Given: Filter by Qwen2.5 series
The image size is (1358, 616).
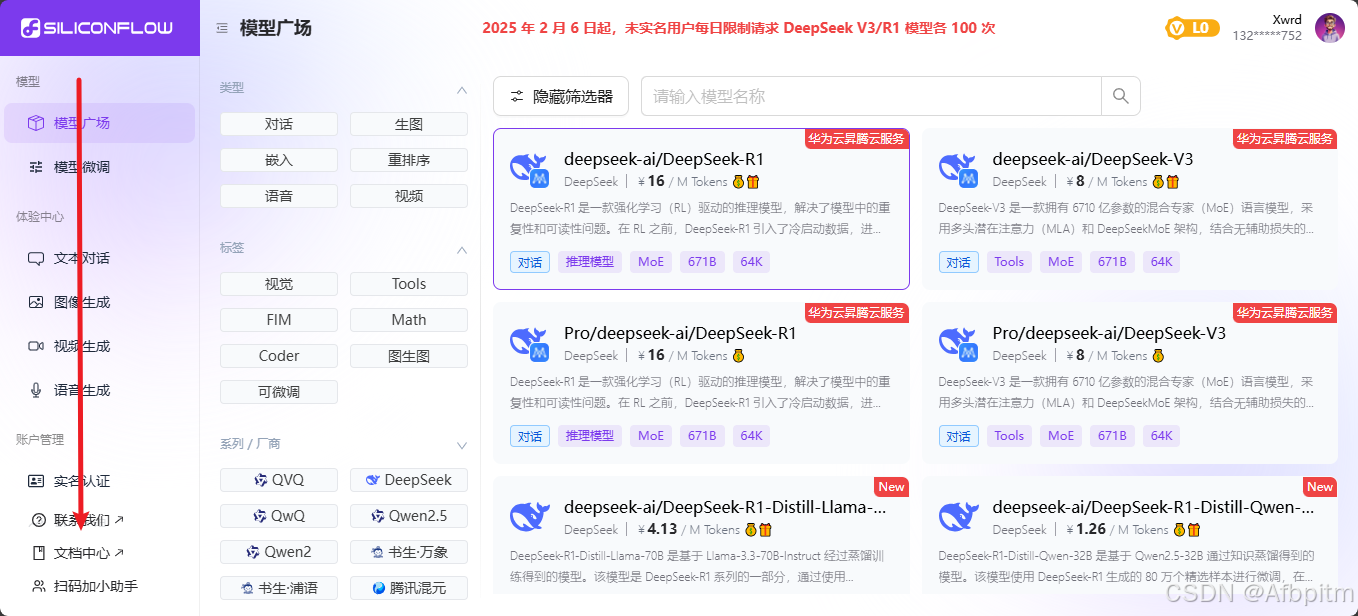Looking at the screenshot, I should [x=409, y=516].
